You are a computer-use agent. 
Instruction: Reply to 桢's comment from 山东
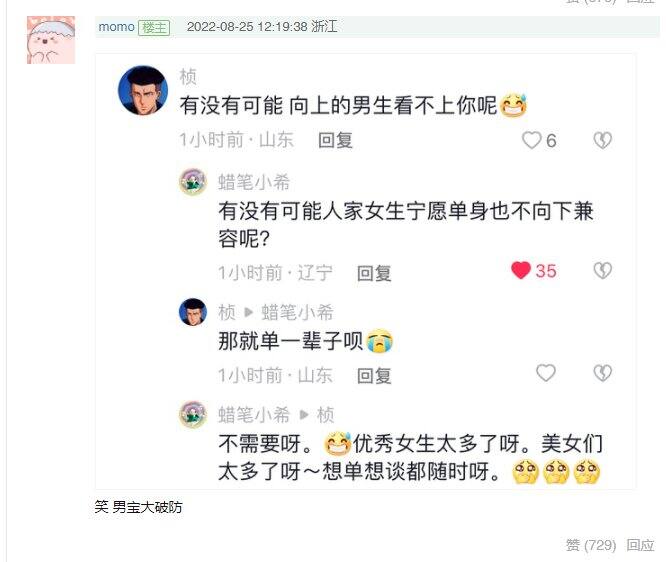tap(335, 140)
